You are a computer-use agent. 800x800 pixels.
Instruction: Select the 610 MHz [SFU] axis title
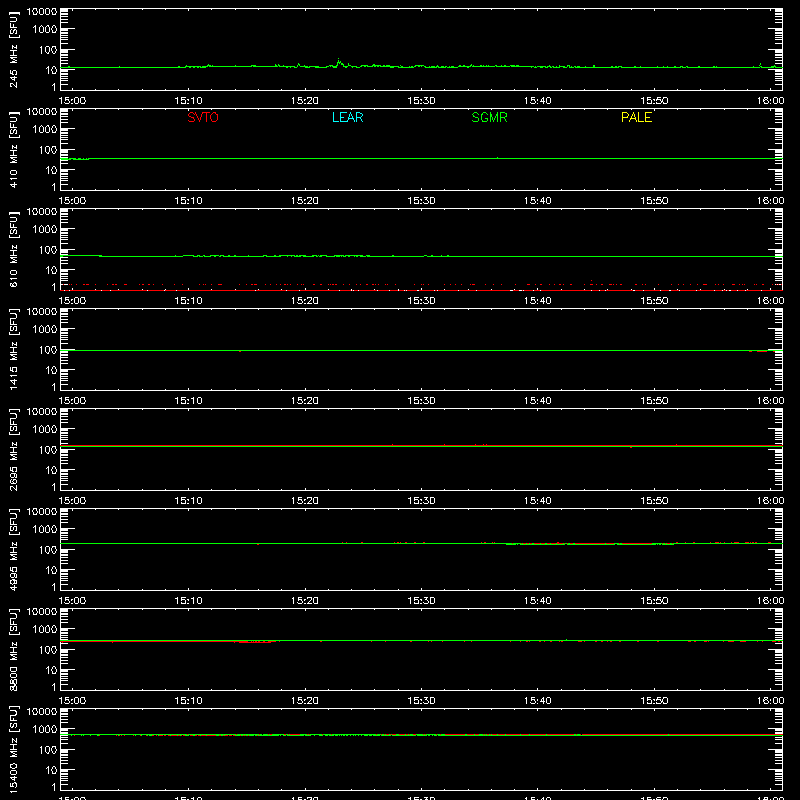13,249
